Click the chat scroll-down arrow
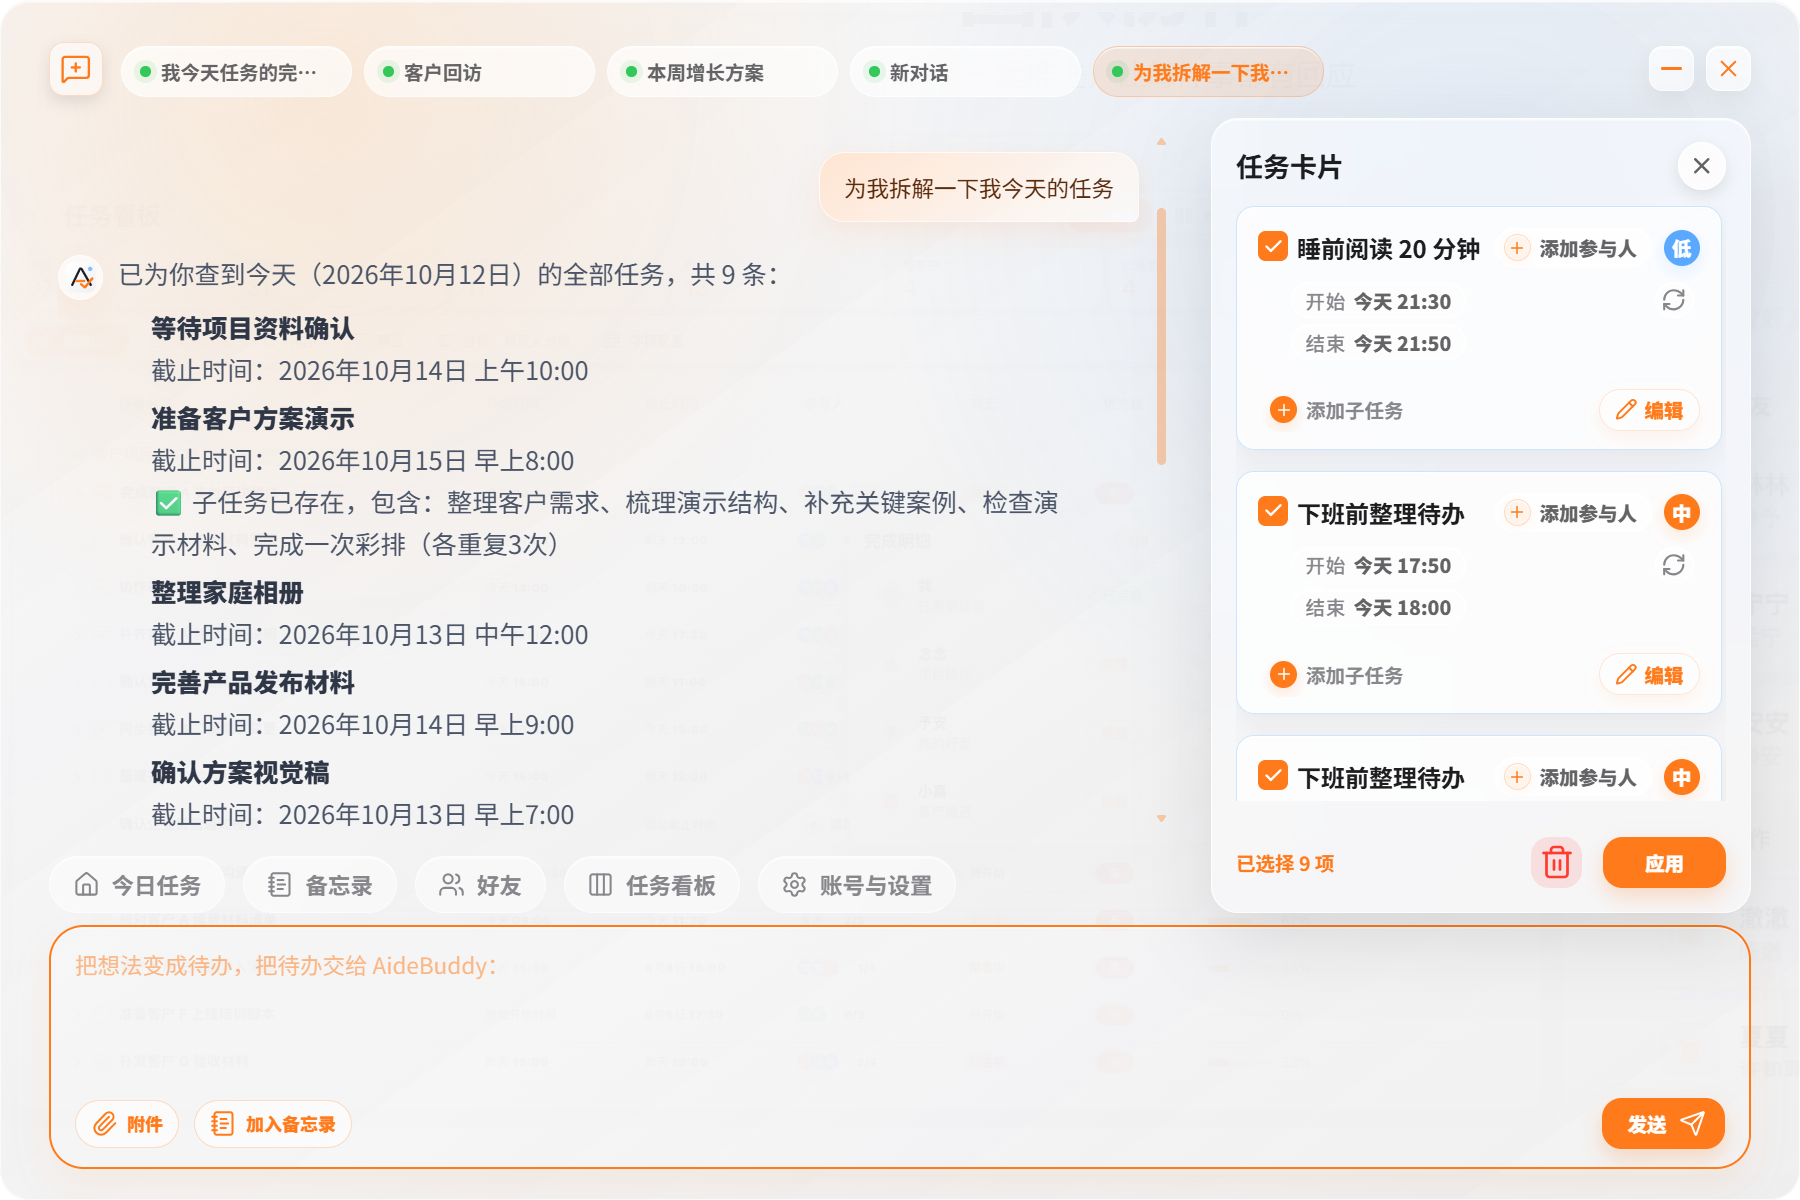The width and height of the screenshot is (1800, 1200). (1161, 818)
